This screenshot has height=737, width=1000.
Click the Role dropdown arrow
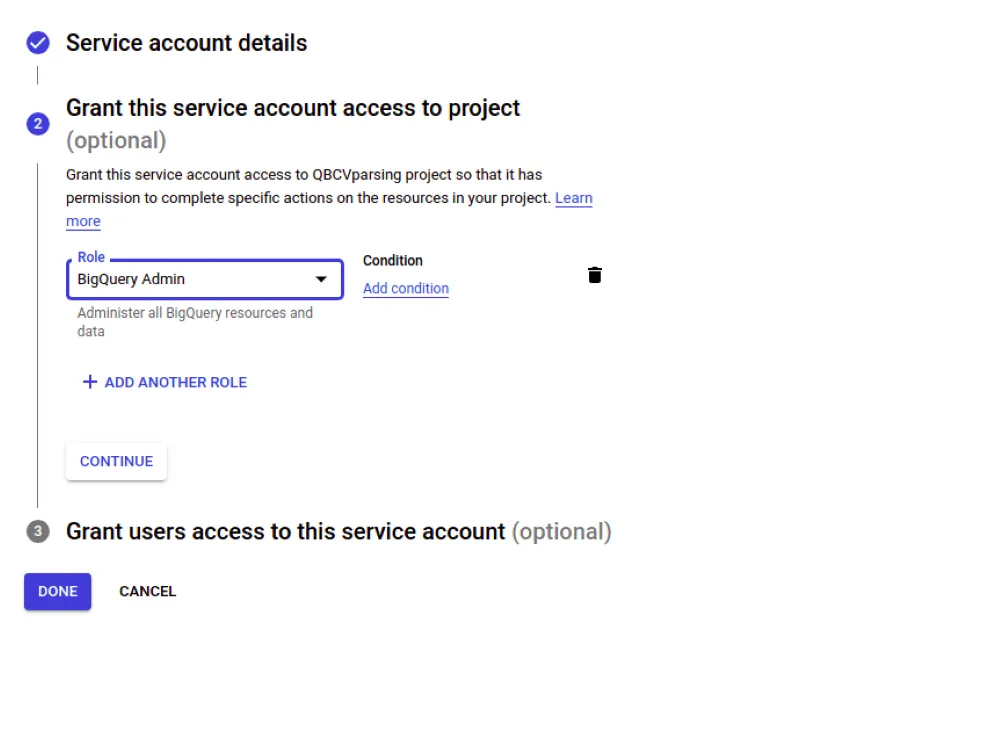[321, 279]
